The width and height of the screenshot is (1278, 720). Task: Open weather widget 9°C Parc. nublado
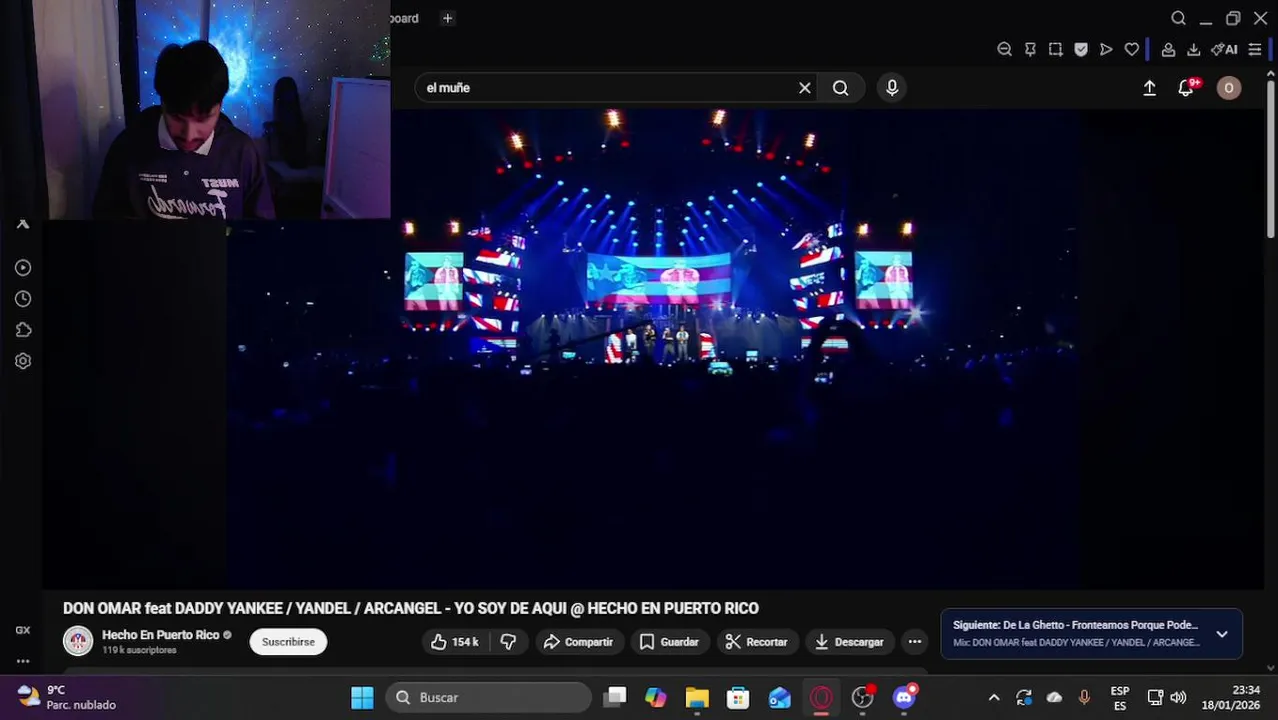[x=67, y=697]
